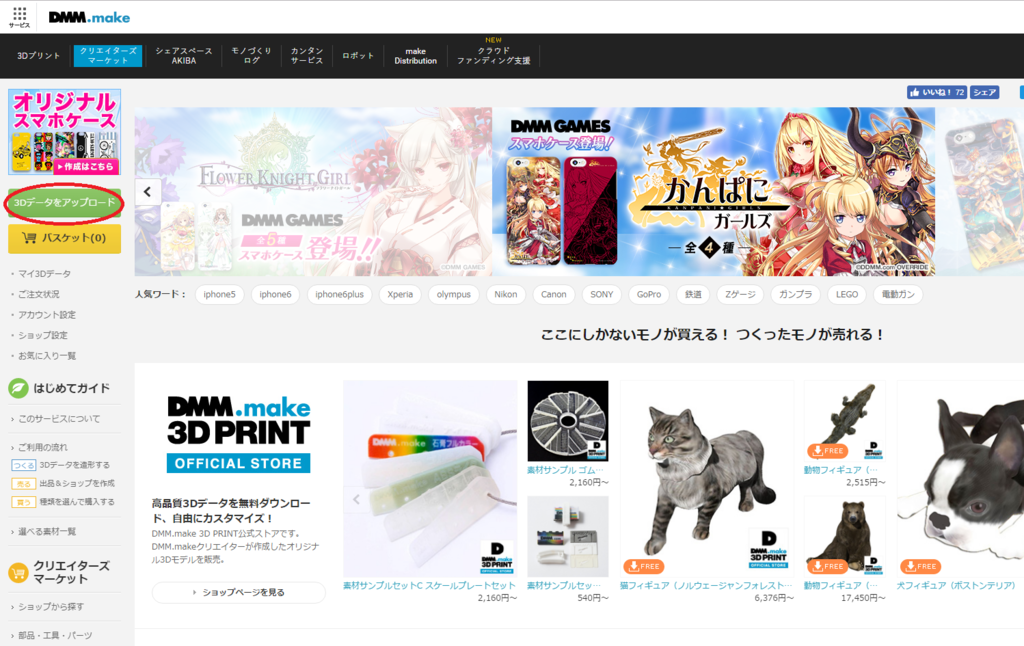The image size is (1024, 646).
Task: Select the SONY keyword tag
Action: point(602,295)
